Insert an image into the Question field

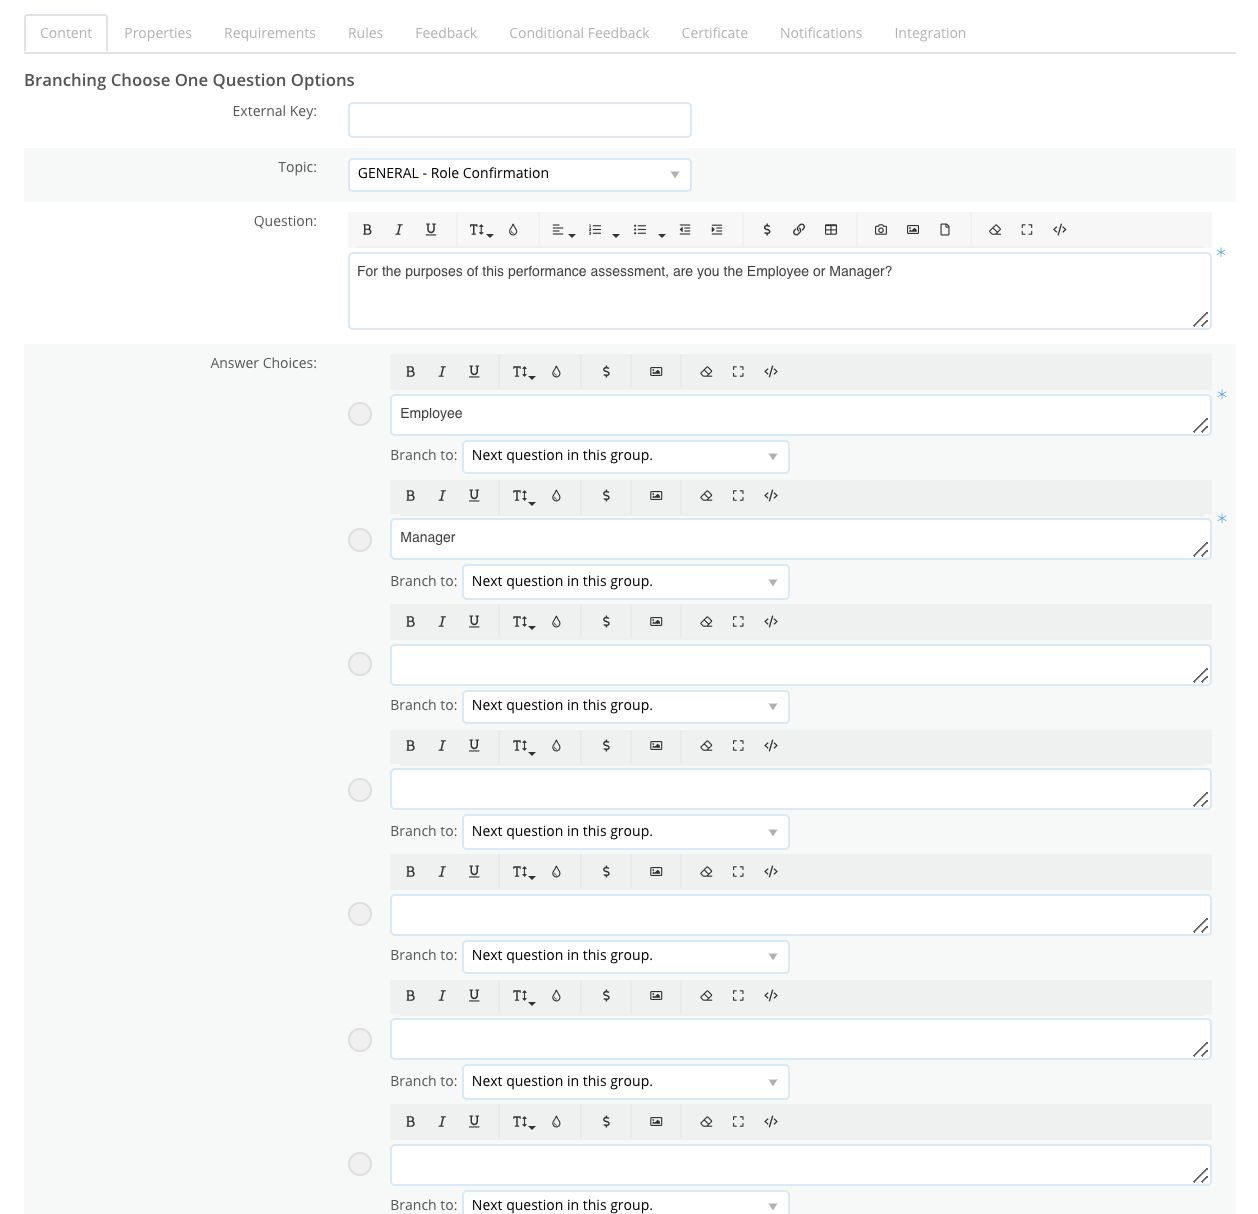[x=912, y=229]
